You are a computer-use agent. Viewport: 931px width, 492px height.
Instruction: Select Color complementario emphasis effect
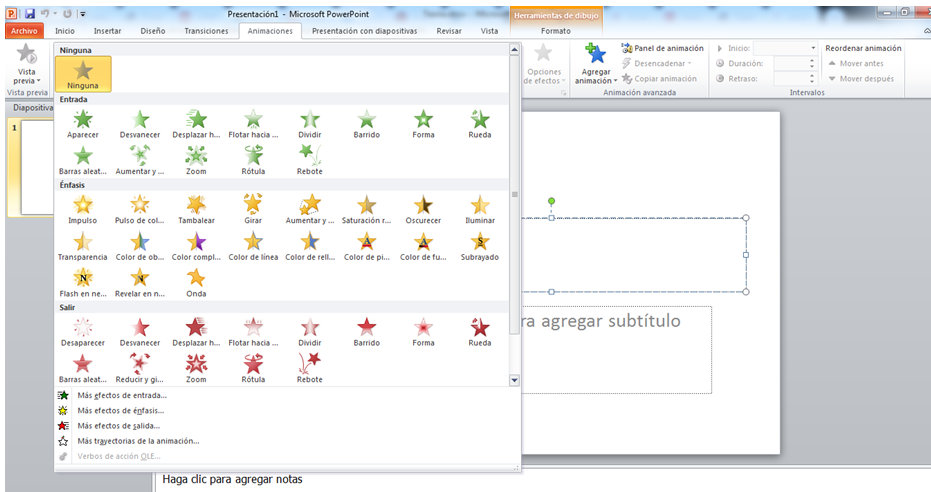[196, 246]
